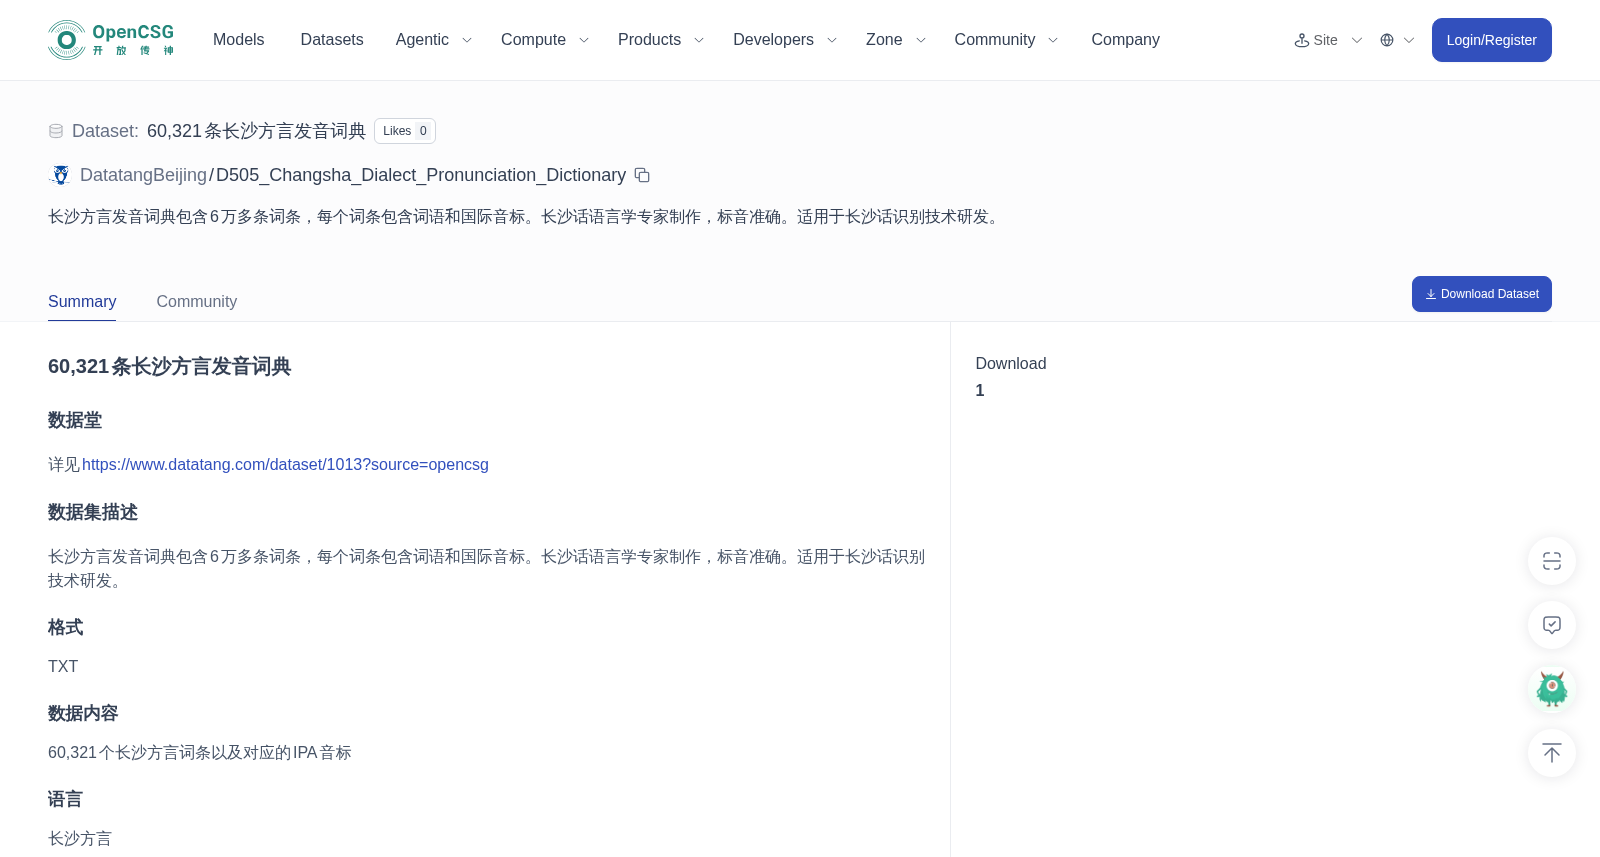Viewport: 1600px width, 857px height.
Task: Switch to the Summary tab
Action: [82, 301]
